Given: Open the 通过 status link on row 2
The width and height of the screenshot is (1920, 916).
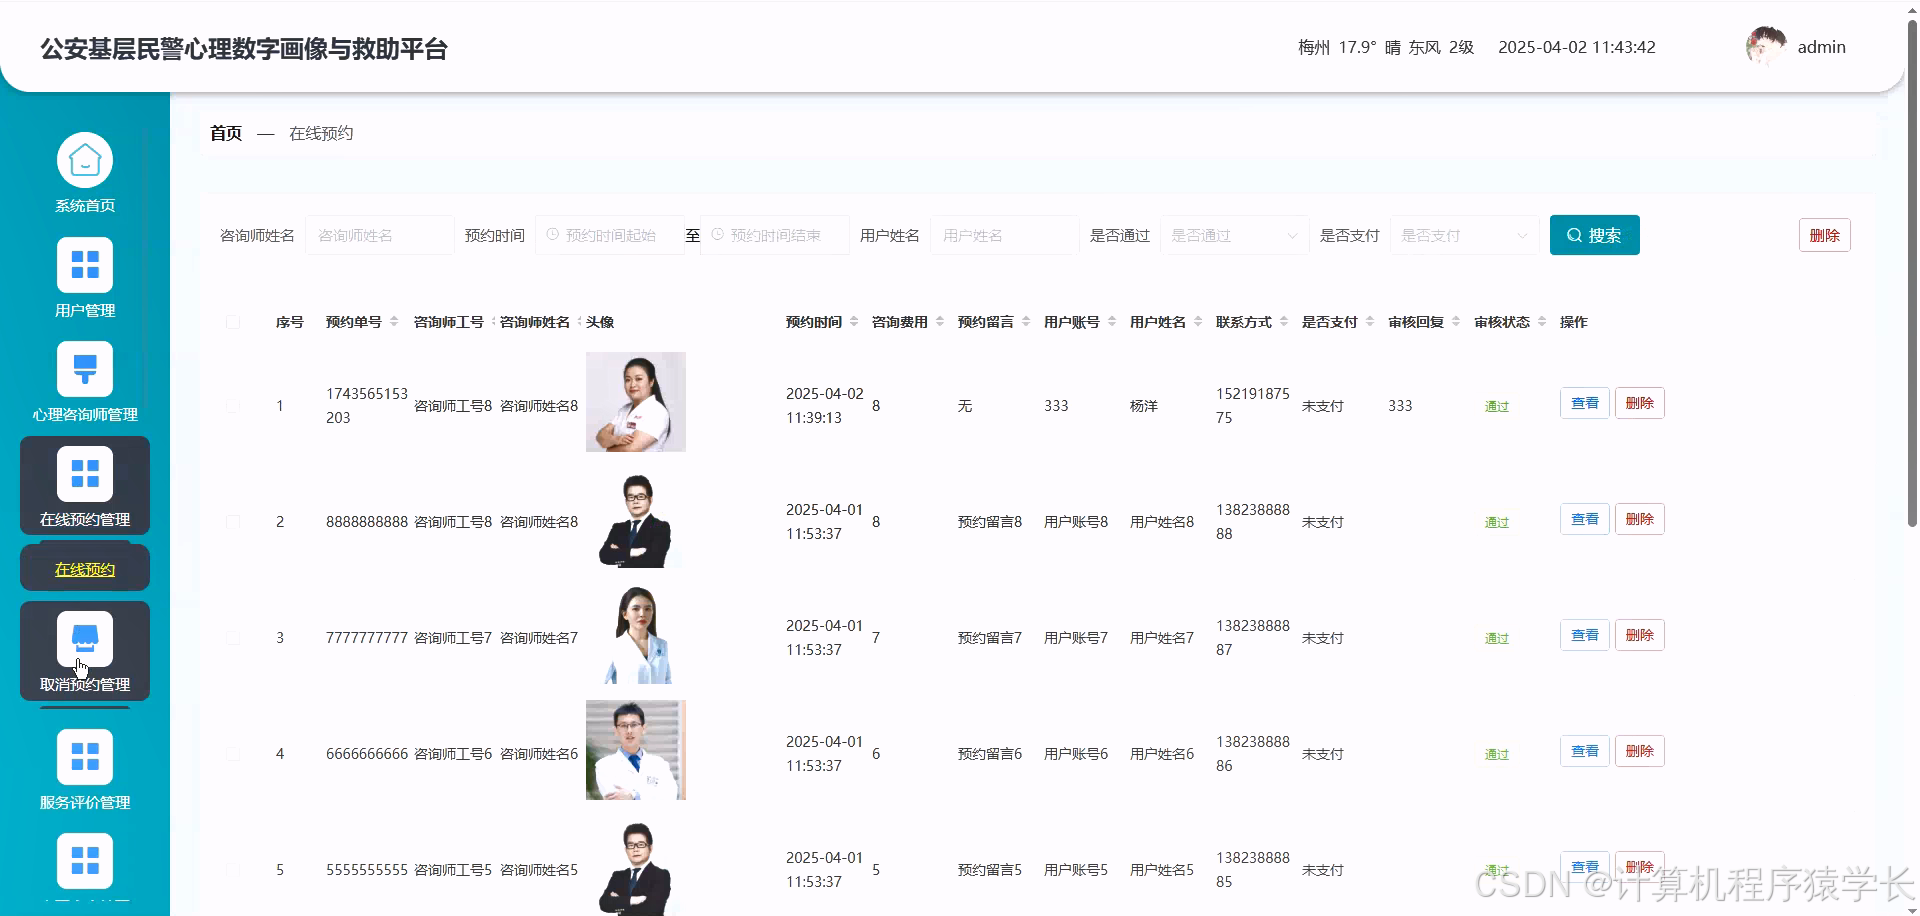Looking at the screenshot, I should [x=1496, y=521].
